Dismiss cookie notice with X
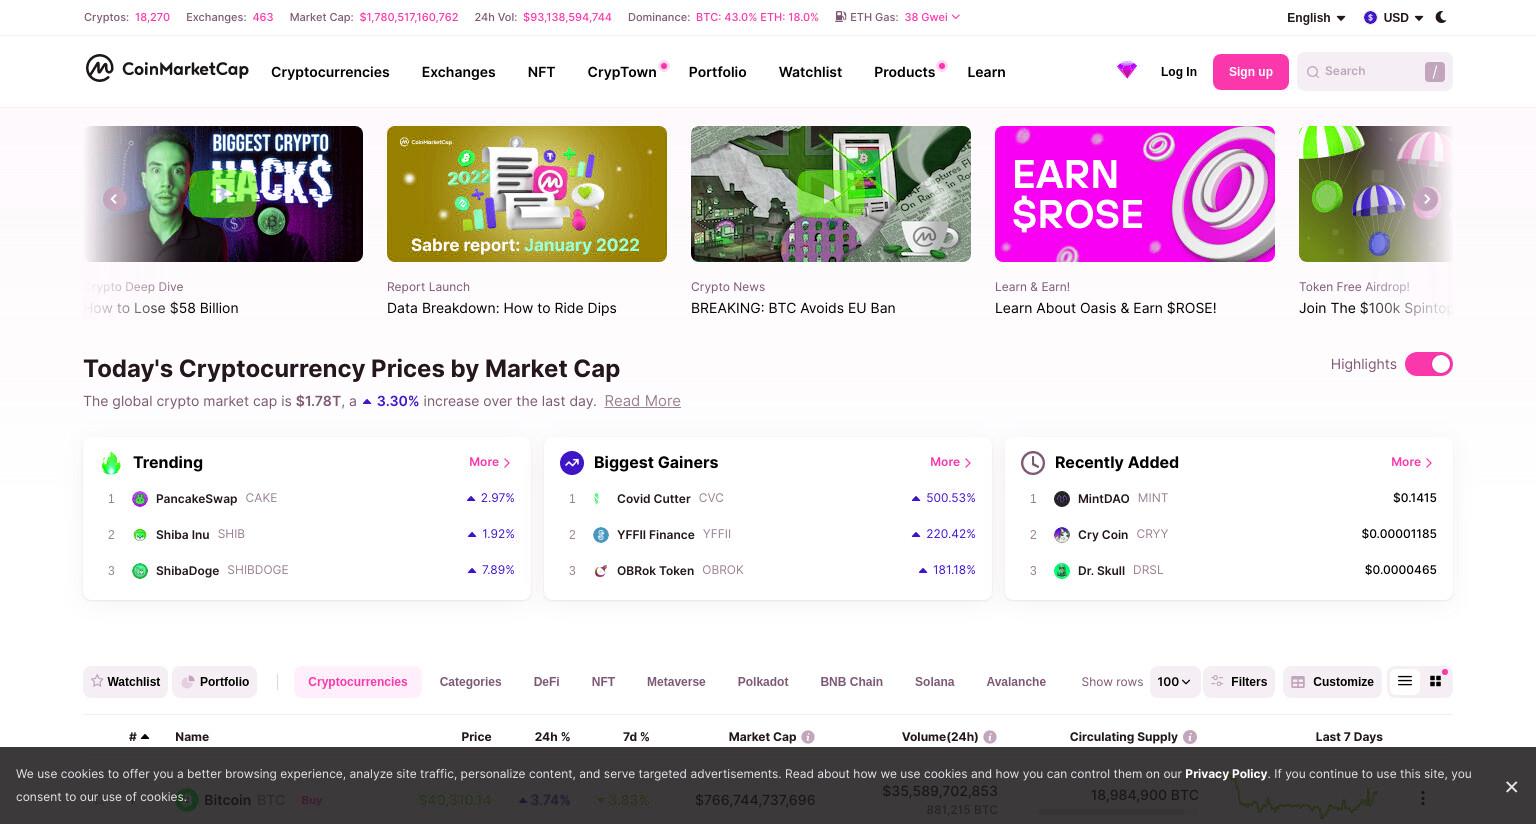The height and width of the screenshot is (824, 1536). pos(1511,787)
